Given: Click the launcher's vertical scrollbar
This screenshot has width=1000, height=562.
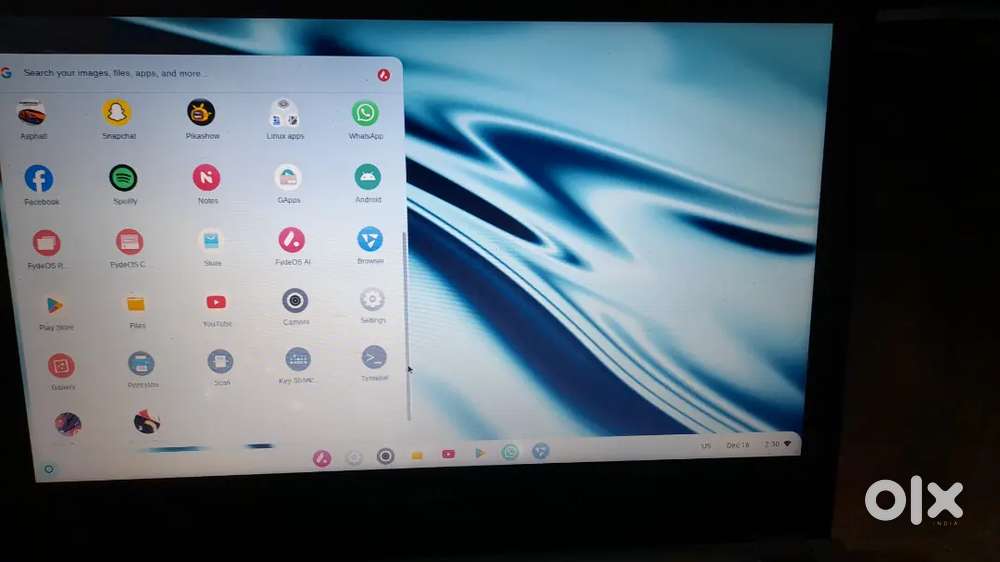Looking at the screenshot, I should click(x=405, y=300).
